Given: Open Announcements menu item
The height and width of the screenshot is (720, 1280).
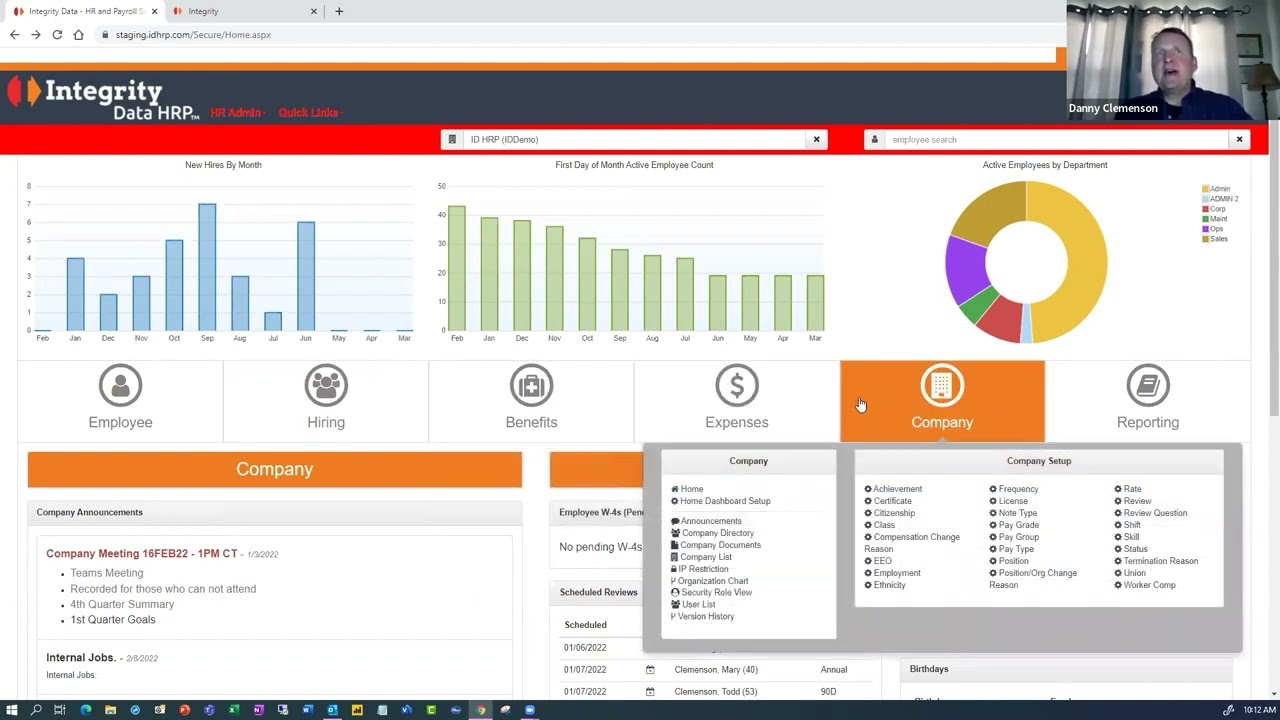Looking at the screenshot, I should (706, 521).
